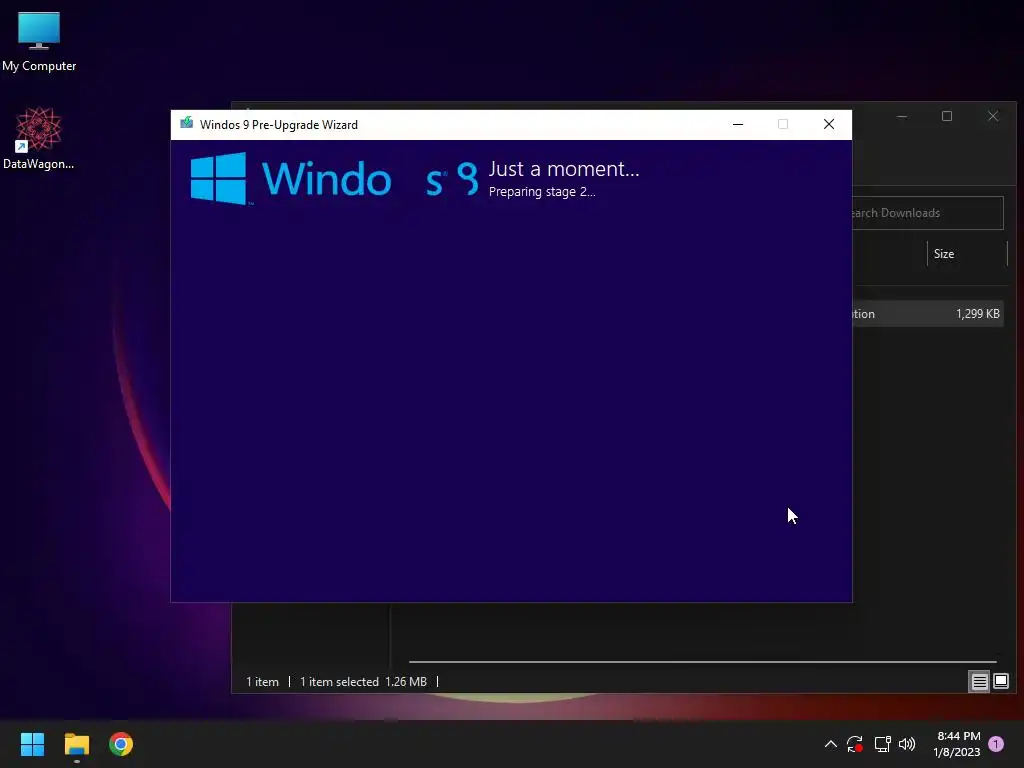
Task: Click the Search Downloads field in Explorer
Action: pyautogui.click(x=927, y=213)
